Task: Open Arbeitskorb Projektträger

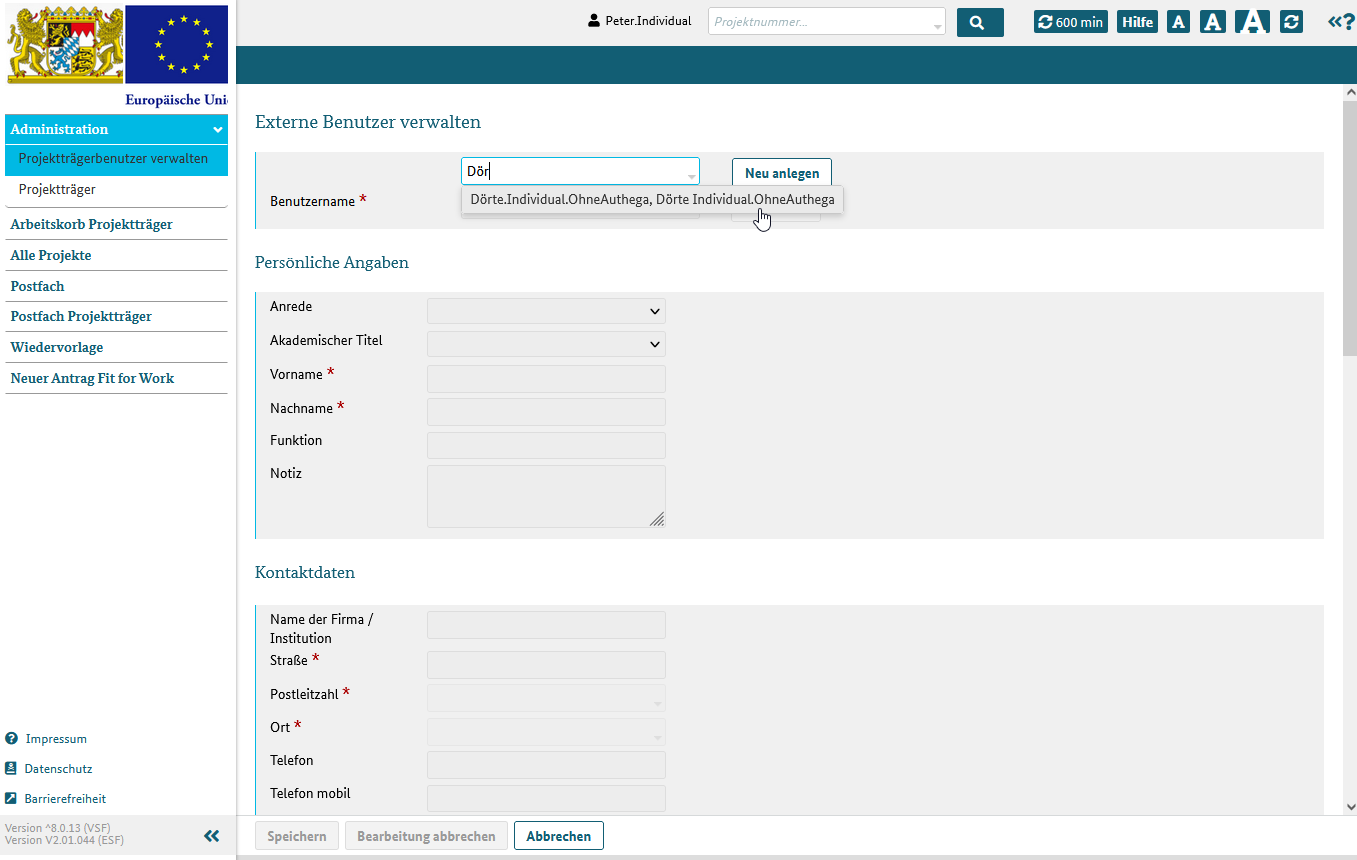Action: [116, 224]
